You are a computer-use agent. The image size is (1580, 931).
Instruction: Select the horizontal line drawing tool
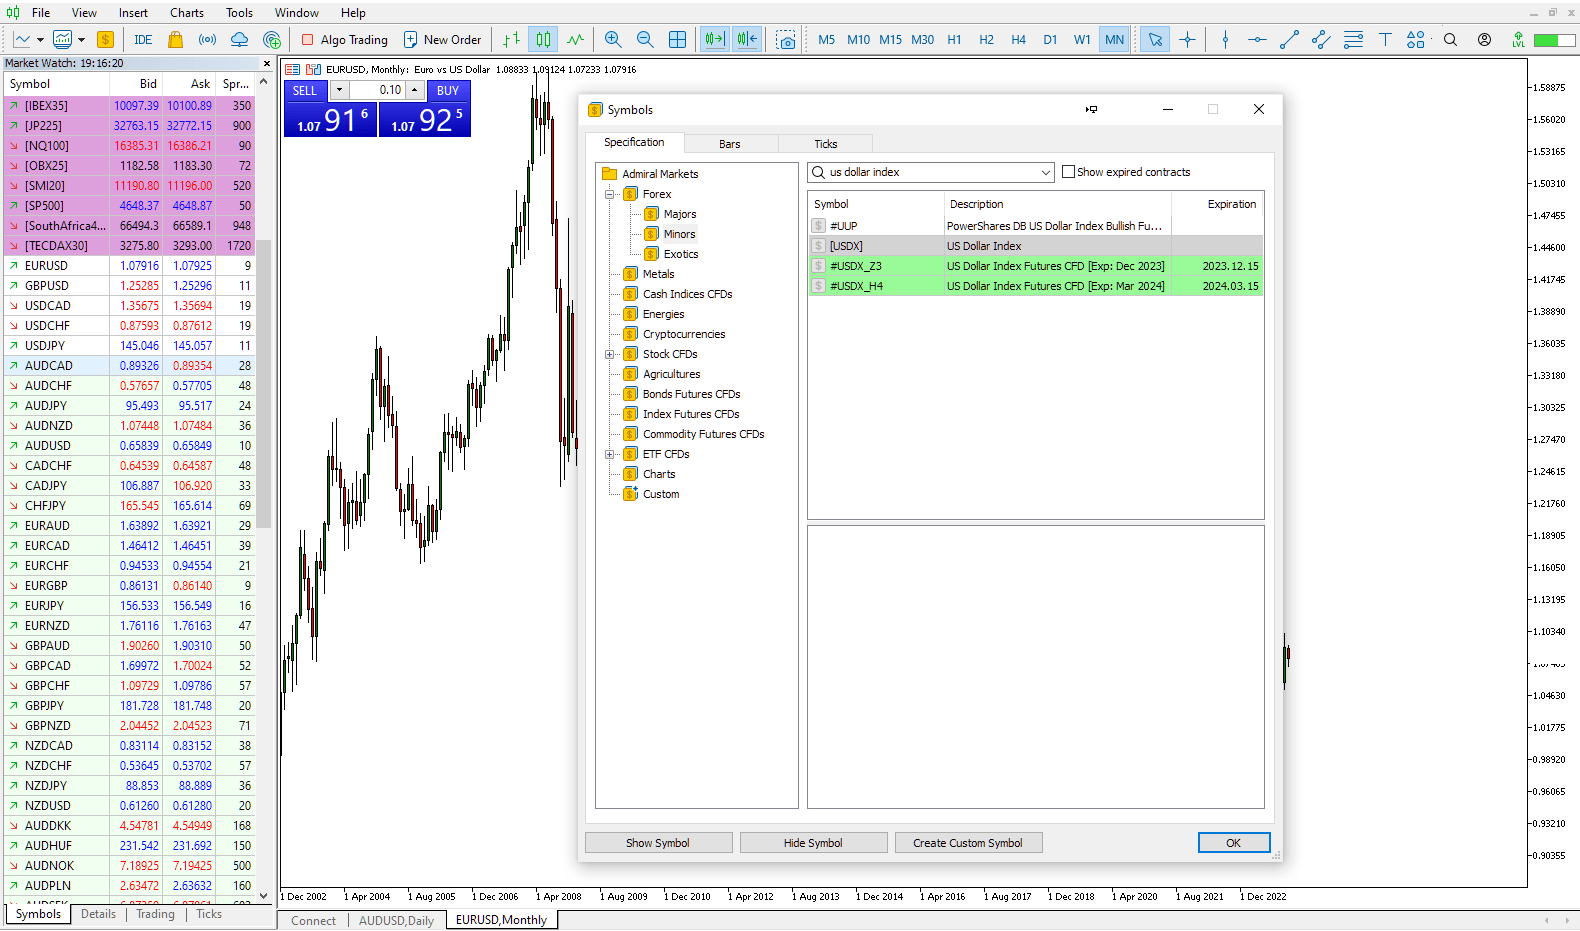[1257, 40]
